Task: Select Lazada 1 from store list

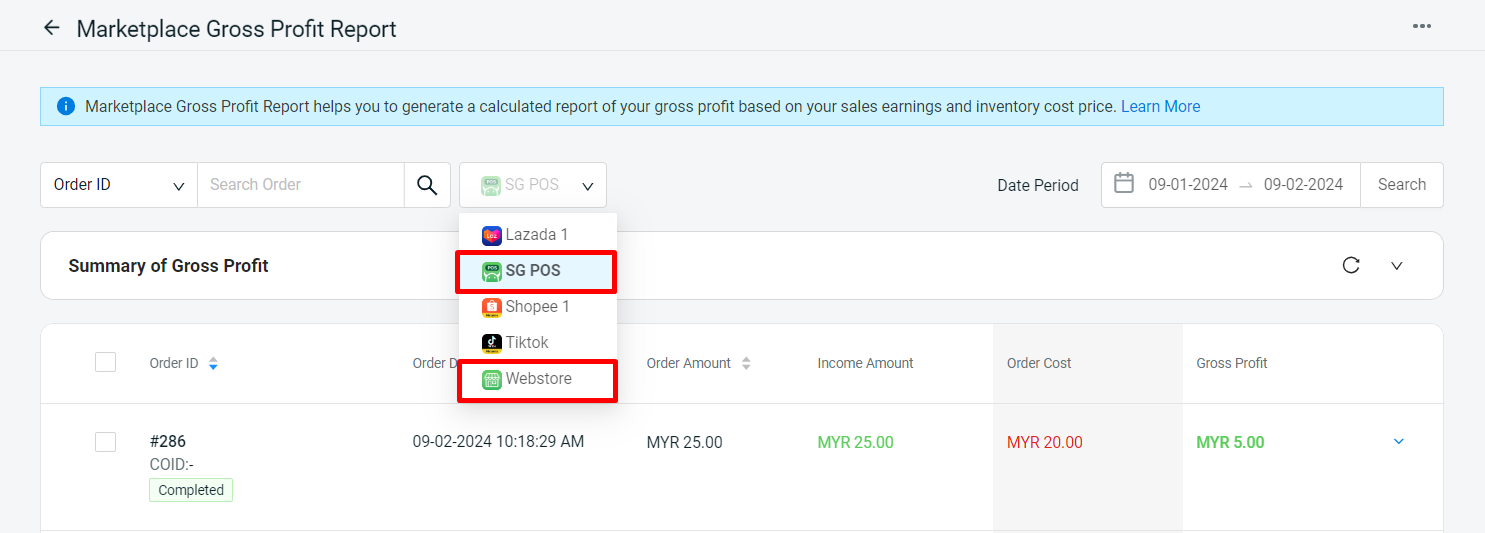Action: 536,235
